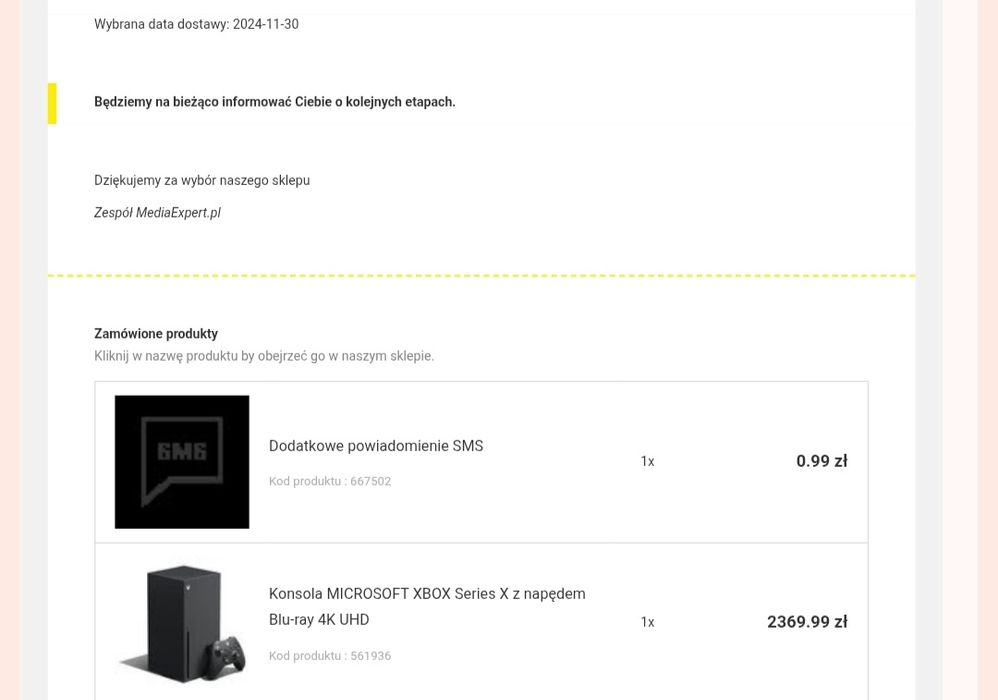
Task: Click the 0.99 zł price
Action: click(821, 461)
